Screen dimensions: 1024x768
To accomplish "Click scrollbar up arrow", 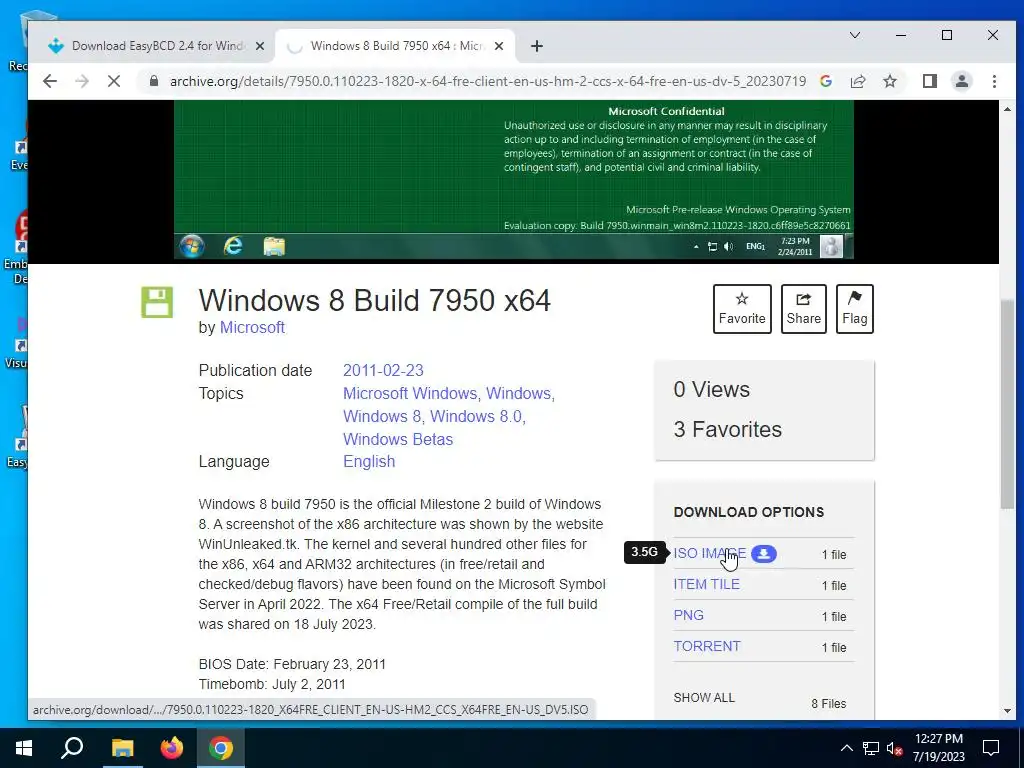I will coord(1007,109).
